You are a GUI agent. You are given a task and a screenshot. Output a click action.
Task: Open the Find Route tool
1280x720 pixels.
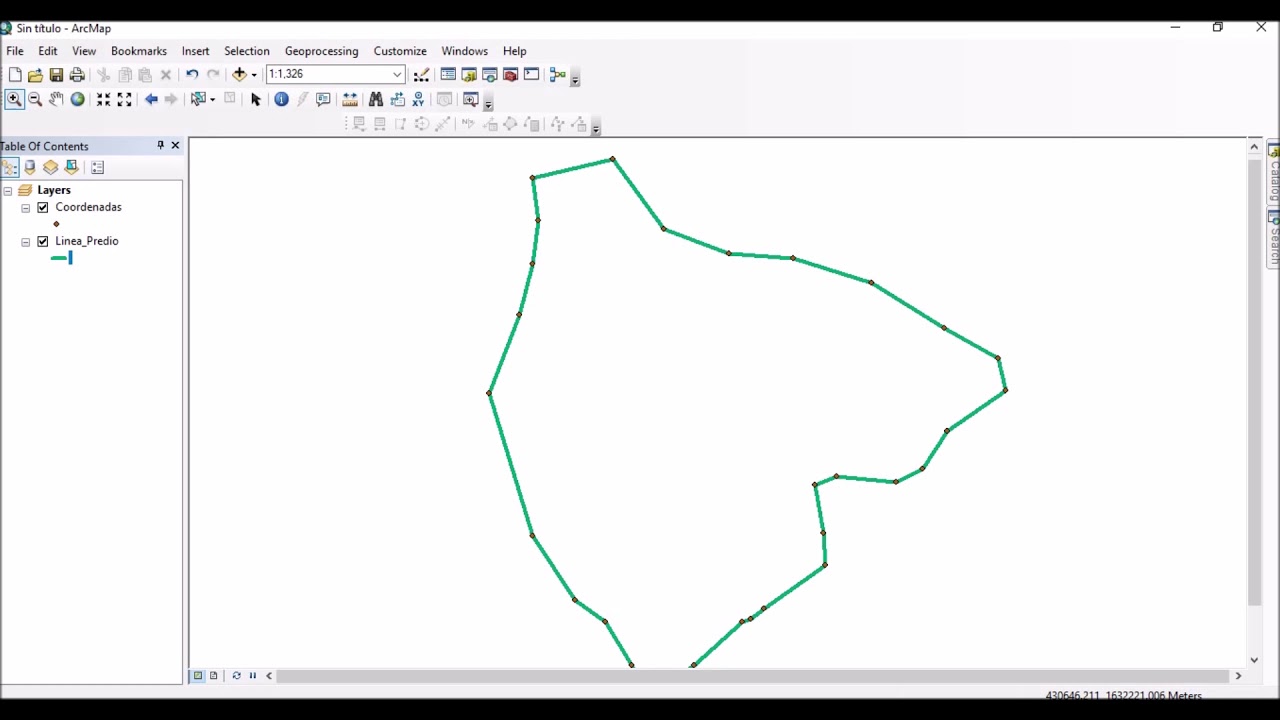point(397,99)
